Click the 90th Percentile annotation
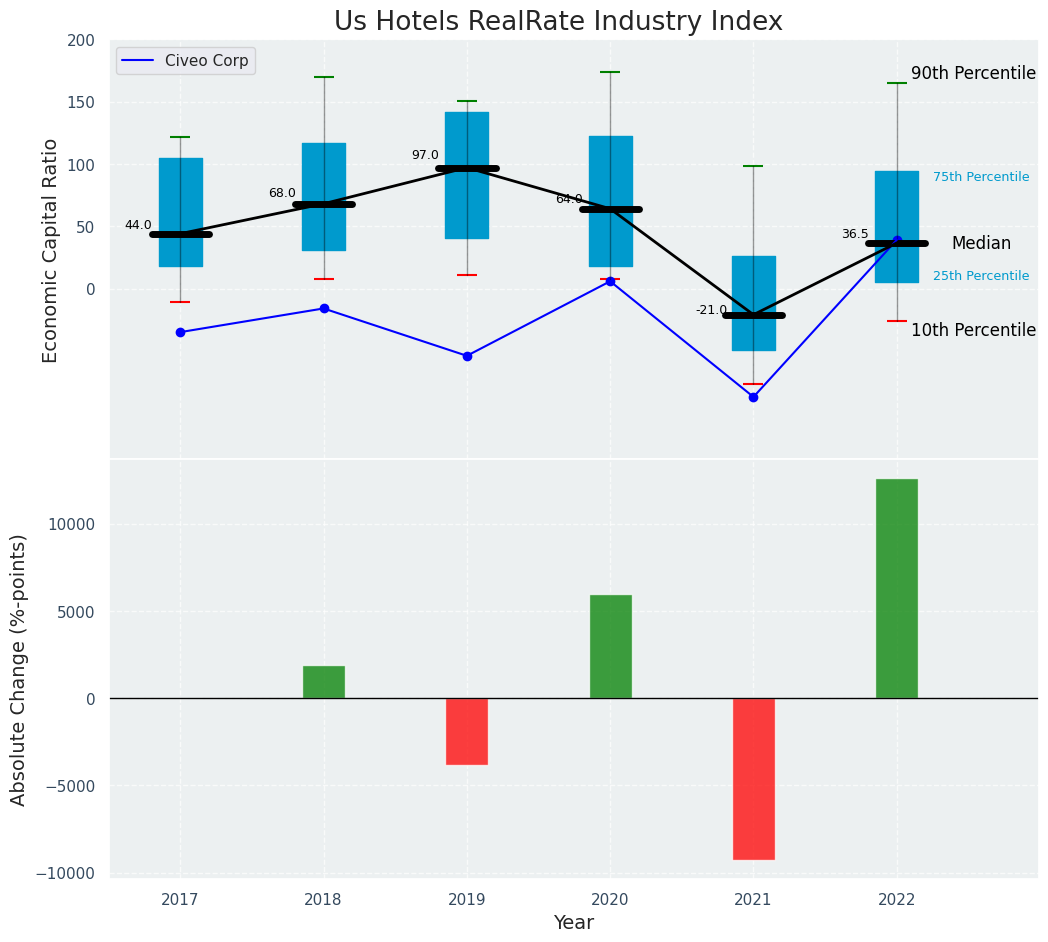Viewport: 1048px width, 942px height. (972, 73)
